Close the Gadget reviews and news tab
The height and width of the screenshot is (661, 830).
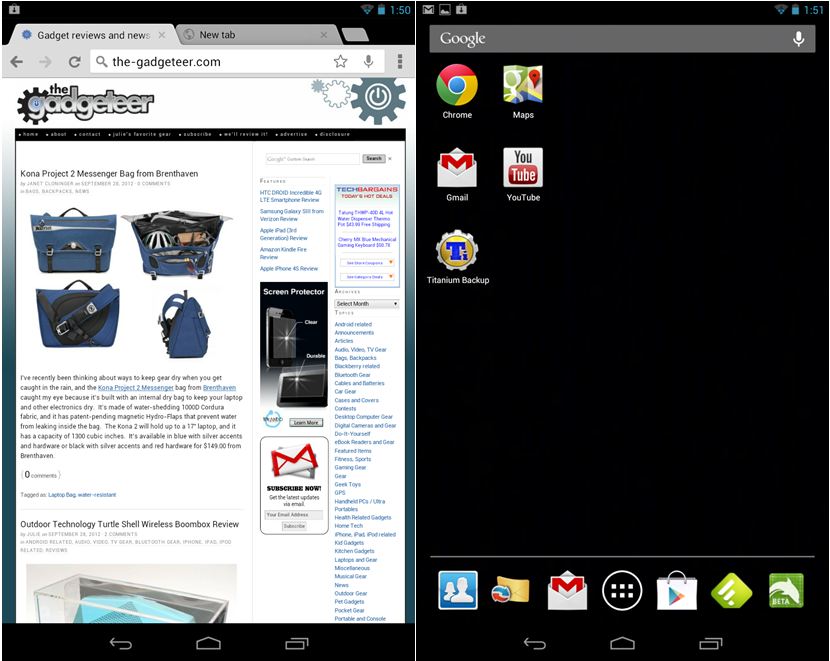point(162,35)
